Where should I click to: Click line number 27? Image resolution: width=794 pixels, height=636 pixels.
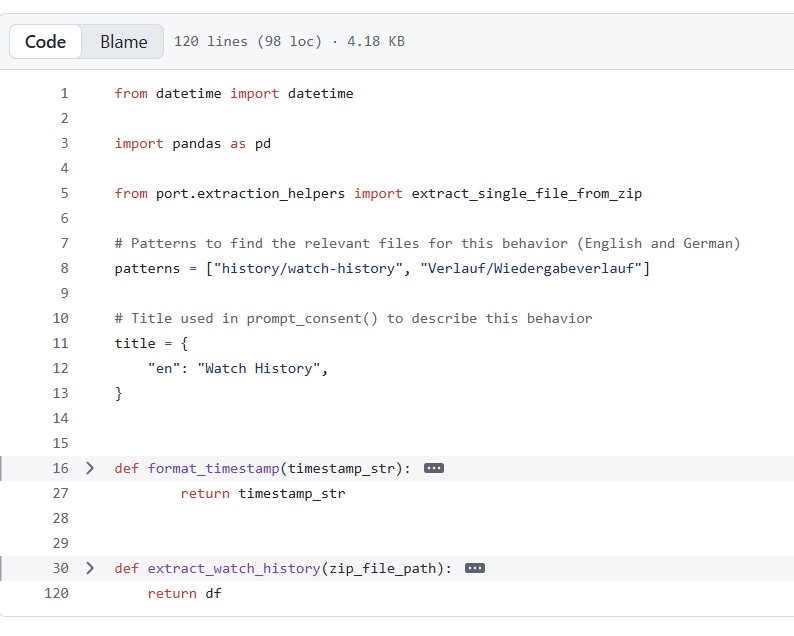tap(60, 493)
